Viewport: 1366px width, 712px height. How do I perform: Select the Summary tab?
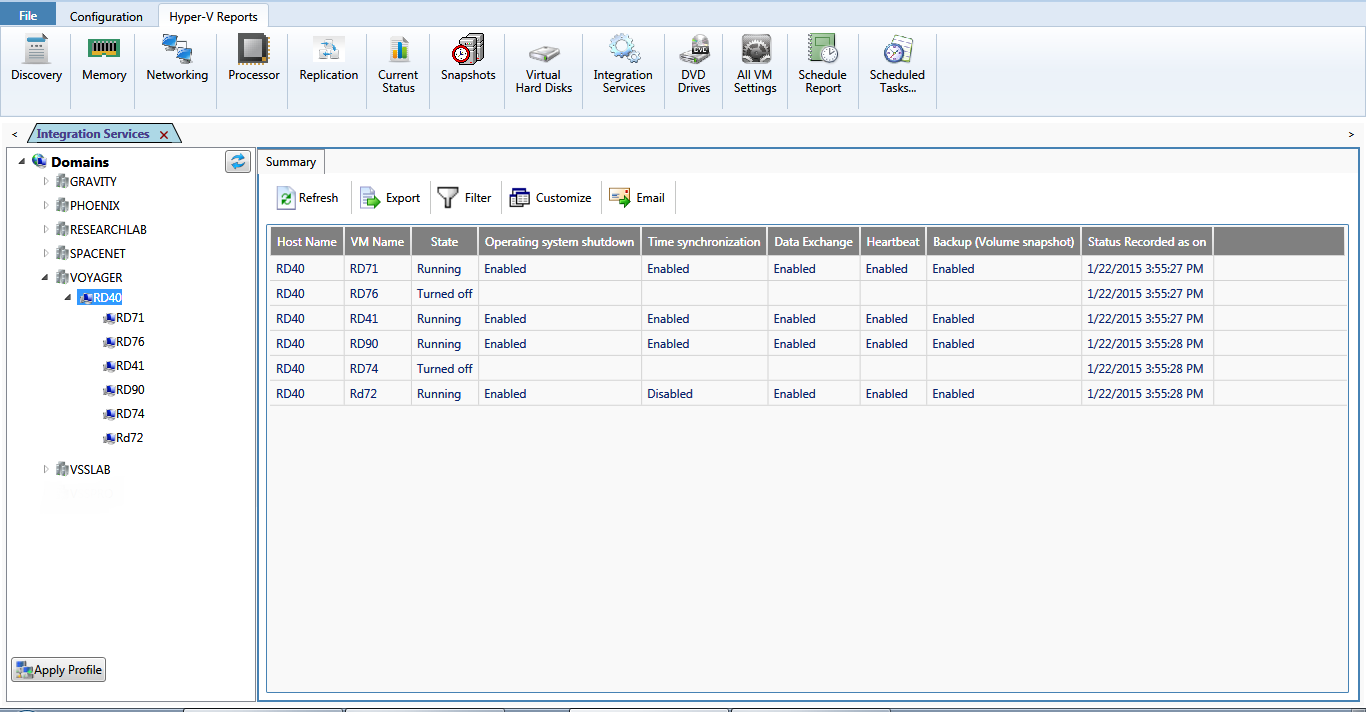(291, 162)
